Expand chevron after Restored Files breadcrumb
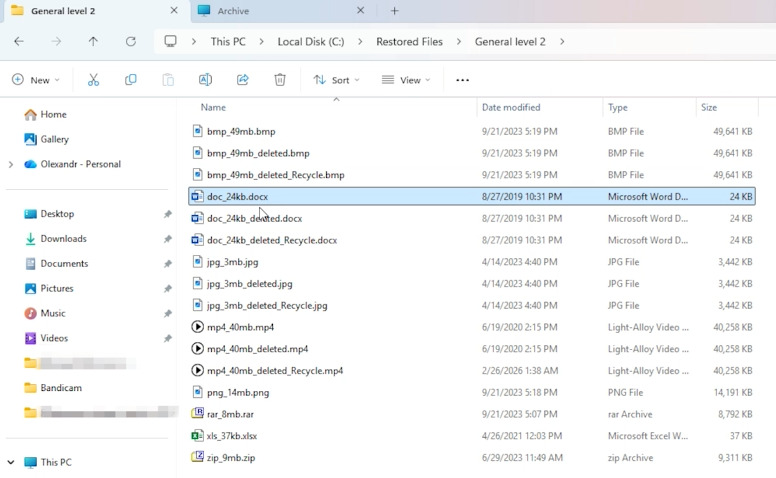 tap(459, 42)
